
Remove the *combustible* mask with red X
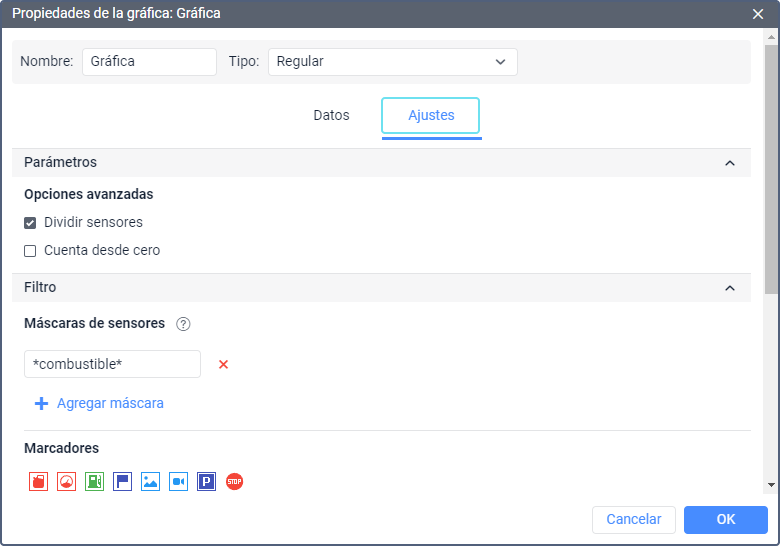tap(223, 364)
